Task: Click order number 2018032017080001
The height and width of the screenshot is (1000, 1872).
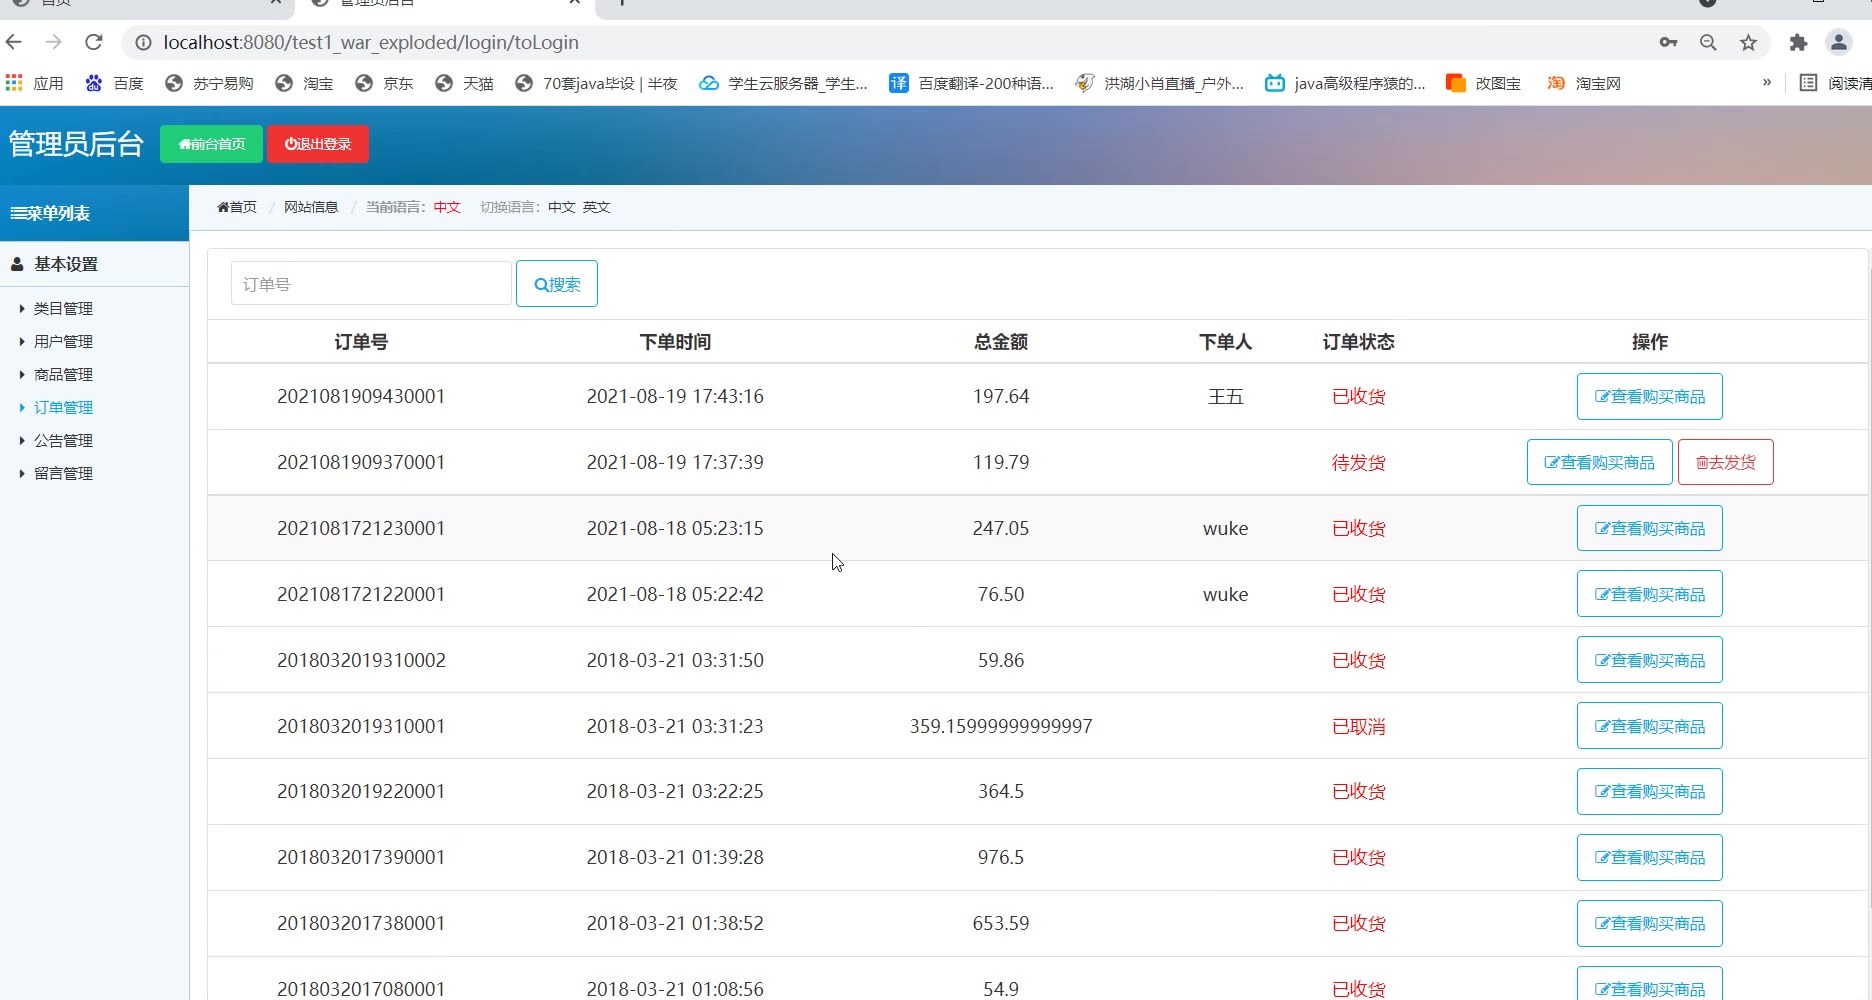Action: tap(361, 989)
